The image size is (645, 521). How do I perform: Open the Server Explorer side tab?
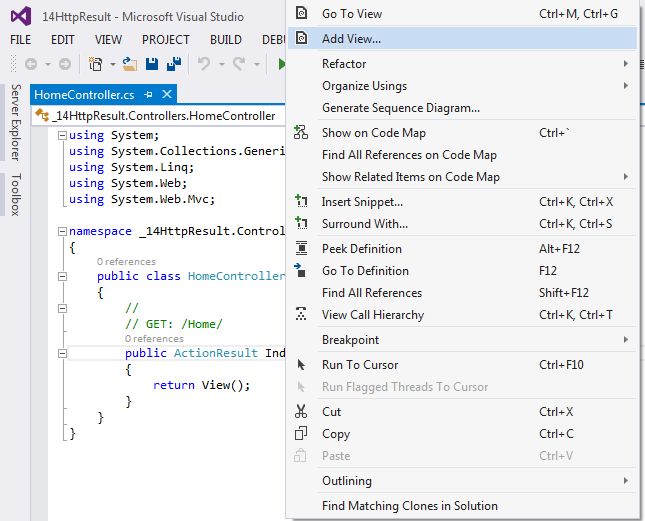(x=15, y=123)
